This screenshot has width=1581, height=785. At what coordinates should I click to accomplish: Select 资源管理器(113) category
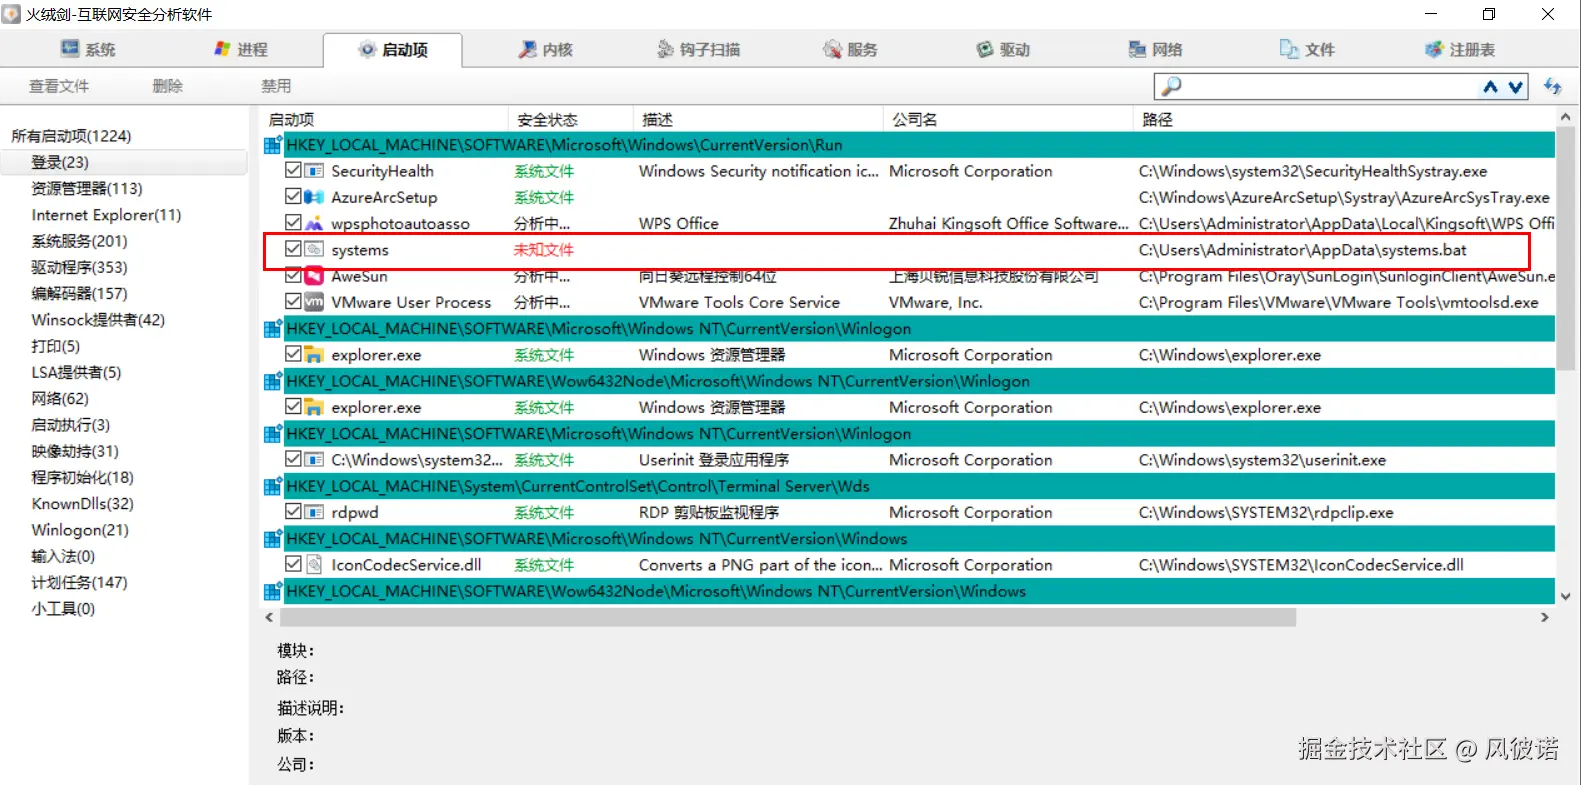pyautogui.click(x=87, y=188)
